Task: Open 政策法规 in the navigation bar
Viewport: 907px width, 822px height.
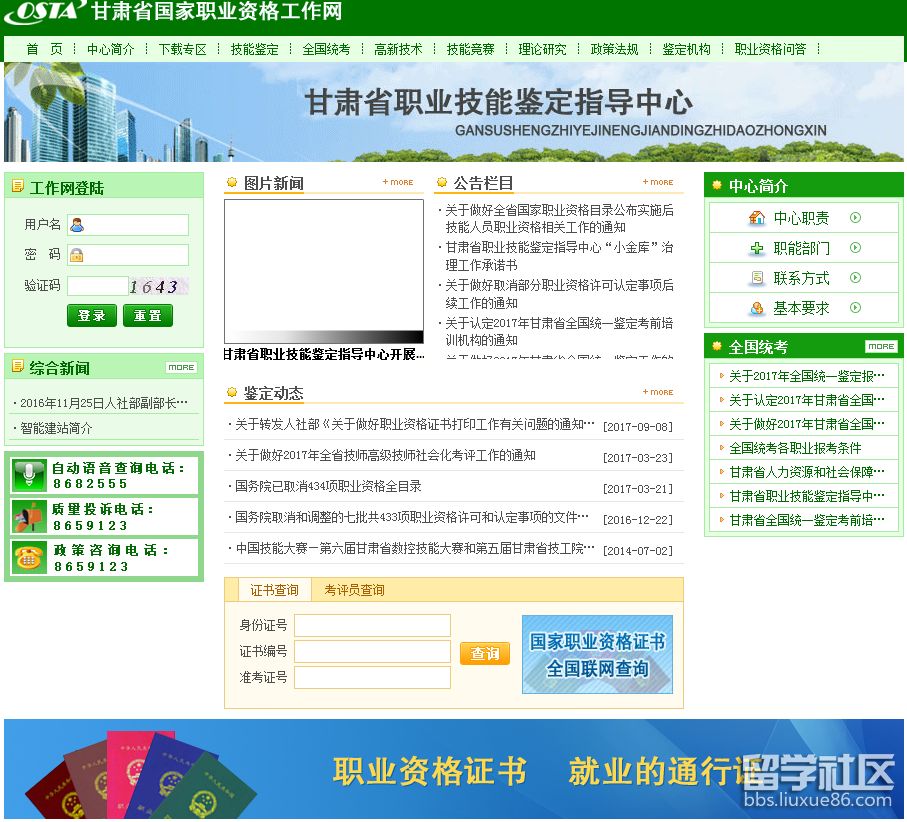Action: pos(614,49)
